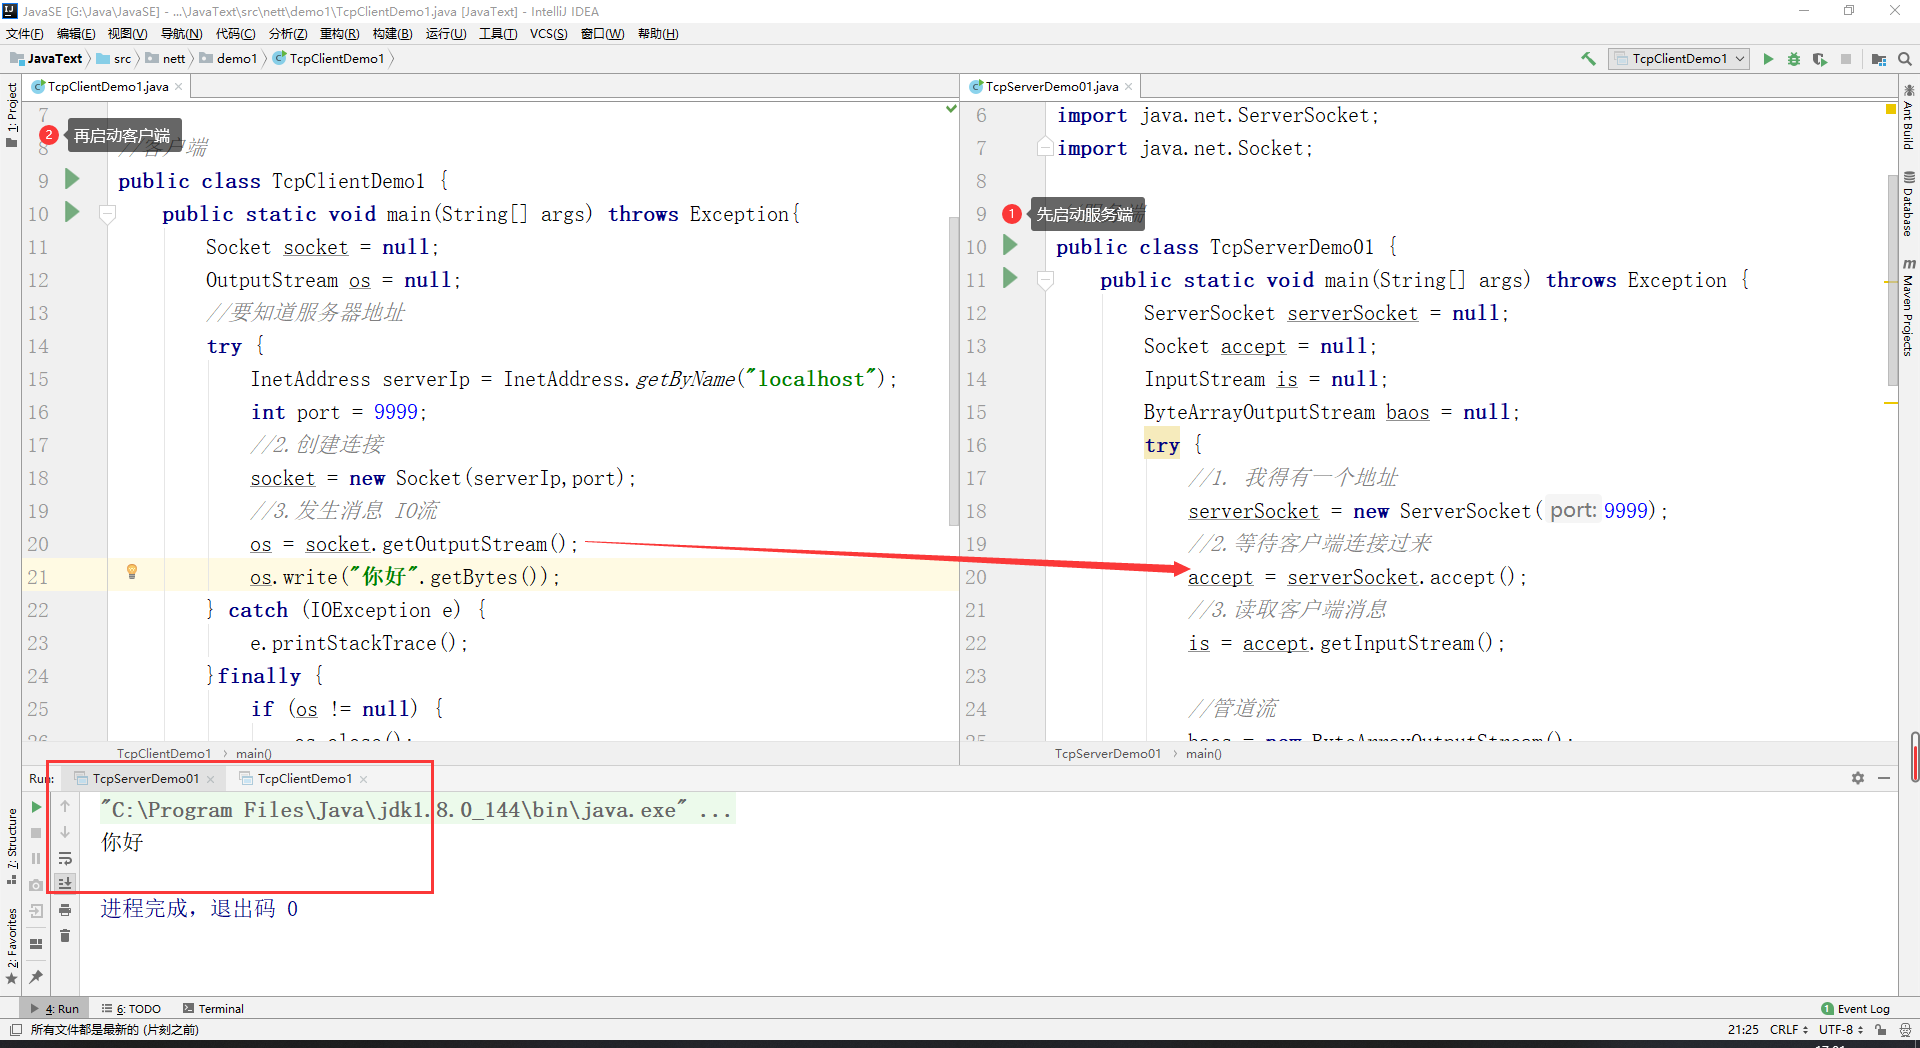Viewport: 1920px width, 1048px height.
Task: Click caret position 21:25 in status bar
Action: click(1743, 1029)
